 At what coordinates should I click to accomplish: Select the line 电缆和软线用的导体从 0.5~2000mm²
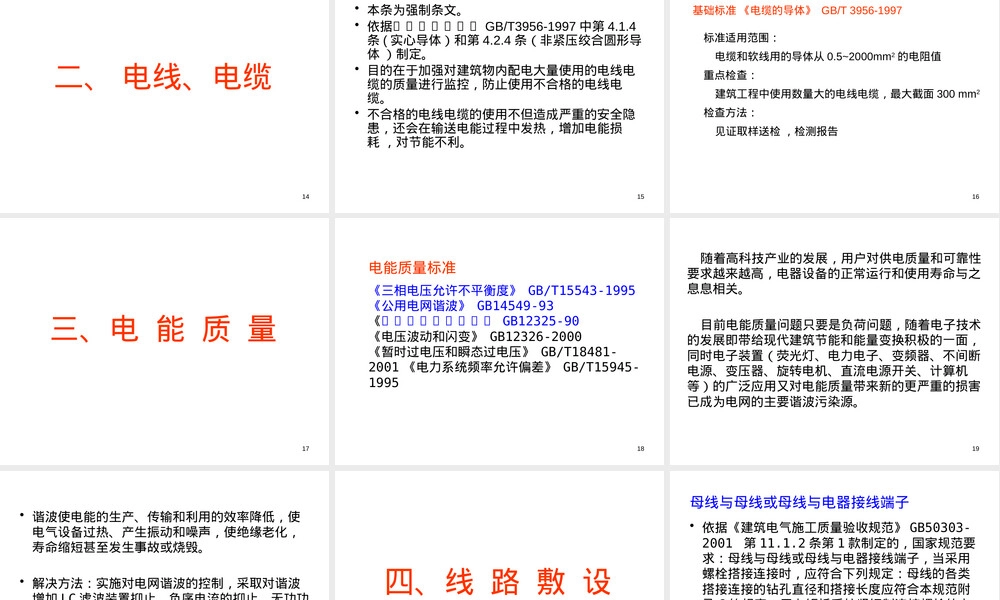[828, 56]
